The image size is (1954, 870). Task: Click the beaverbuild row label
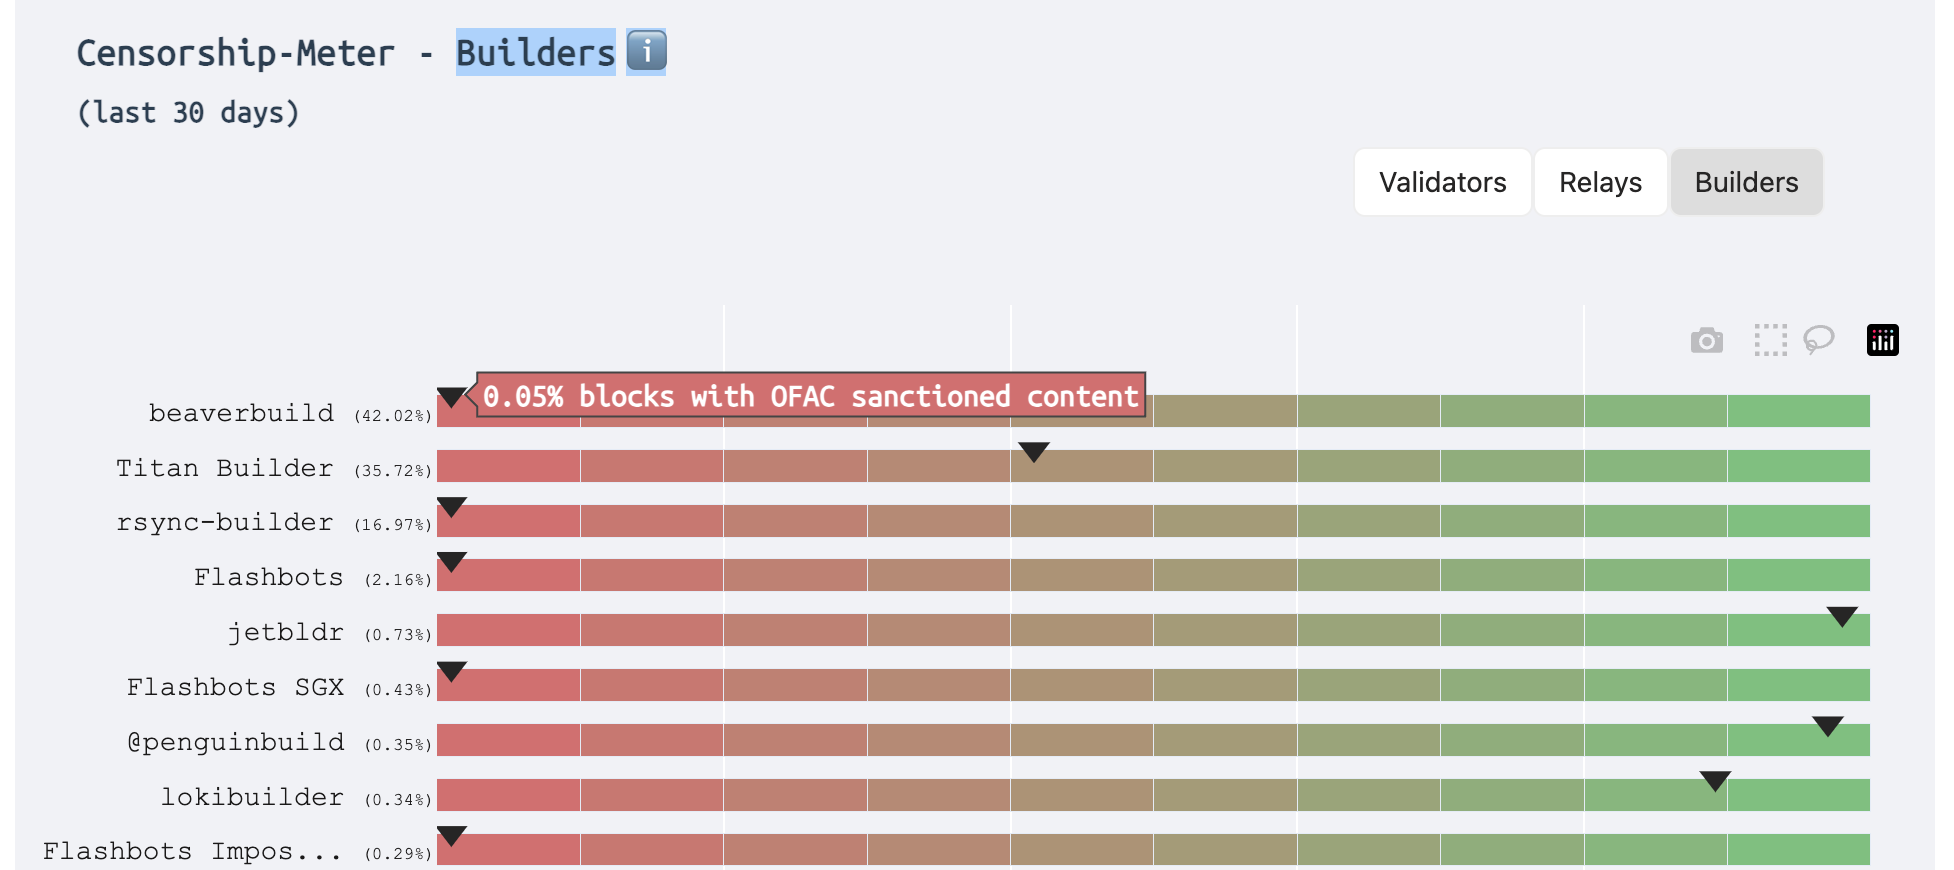coord(241,413)
